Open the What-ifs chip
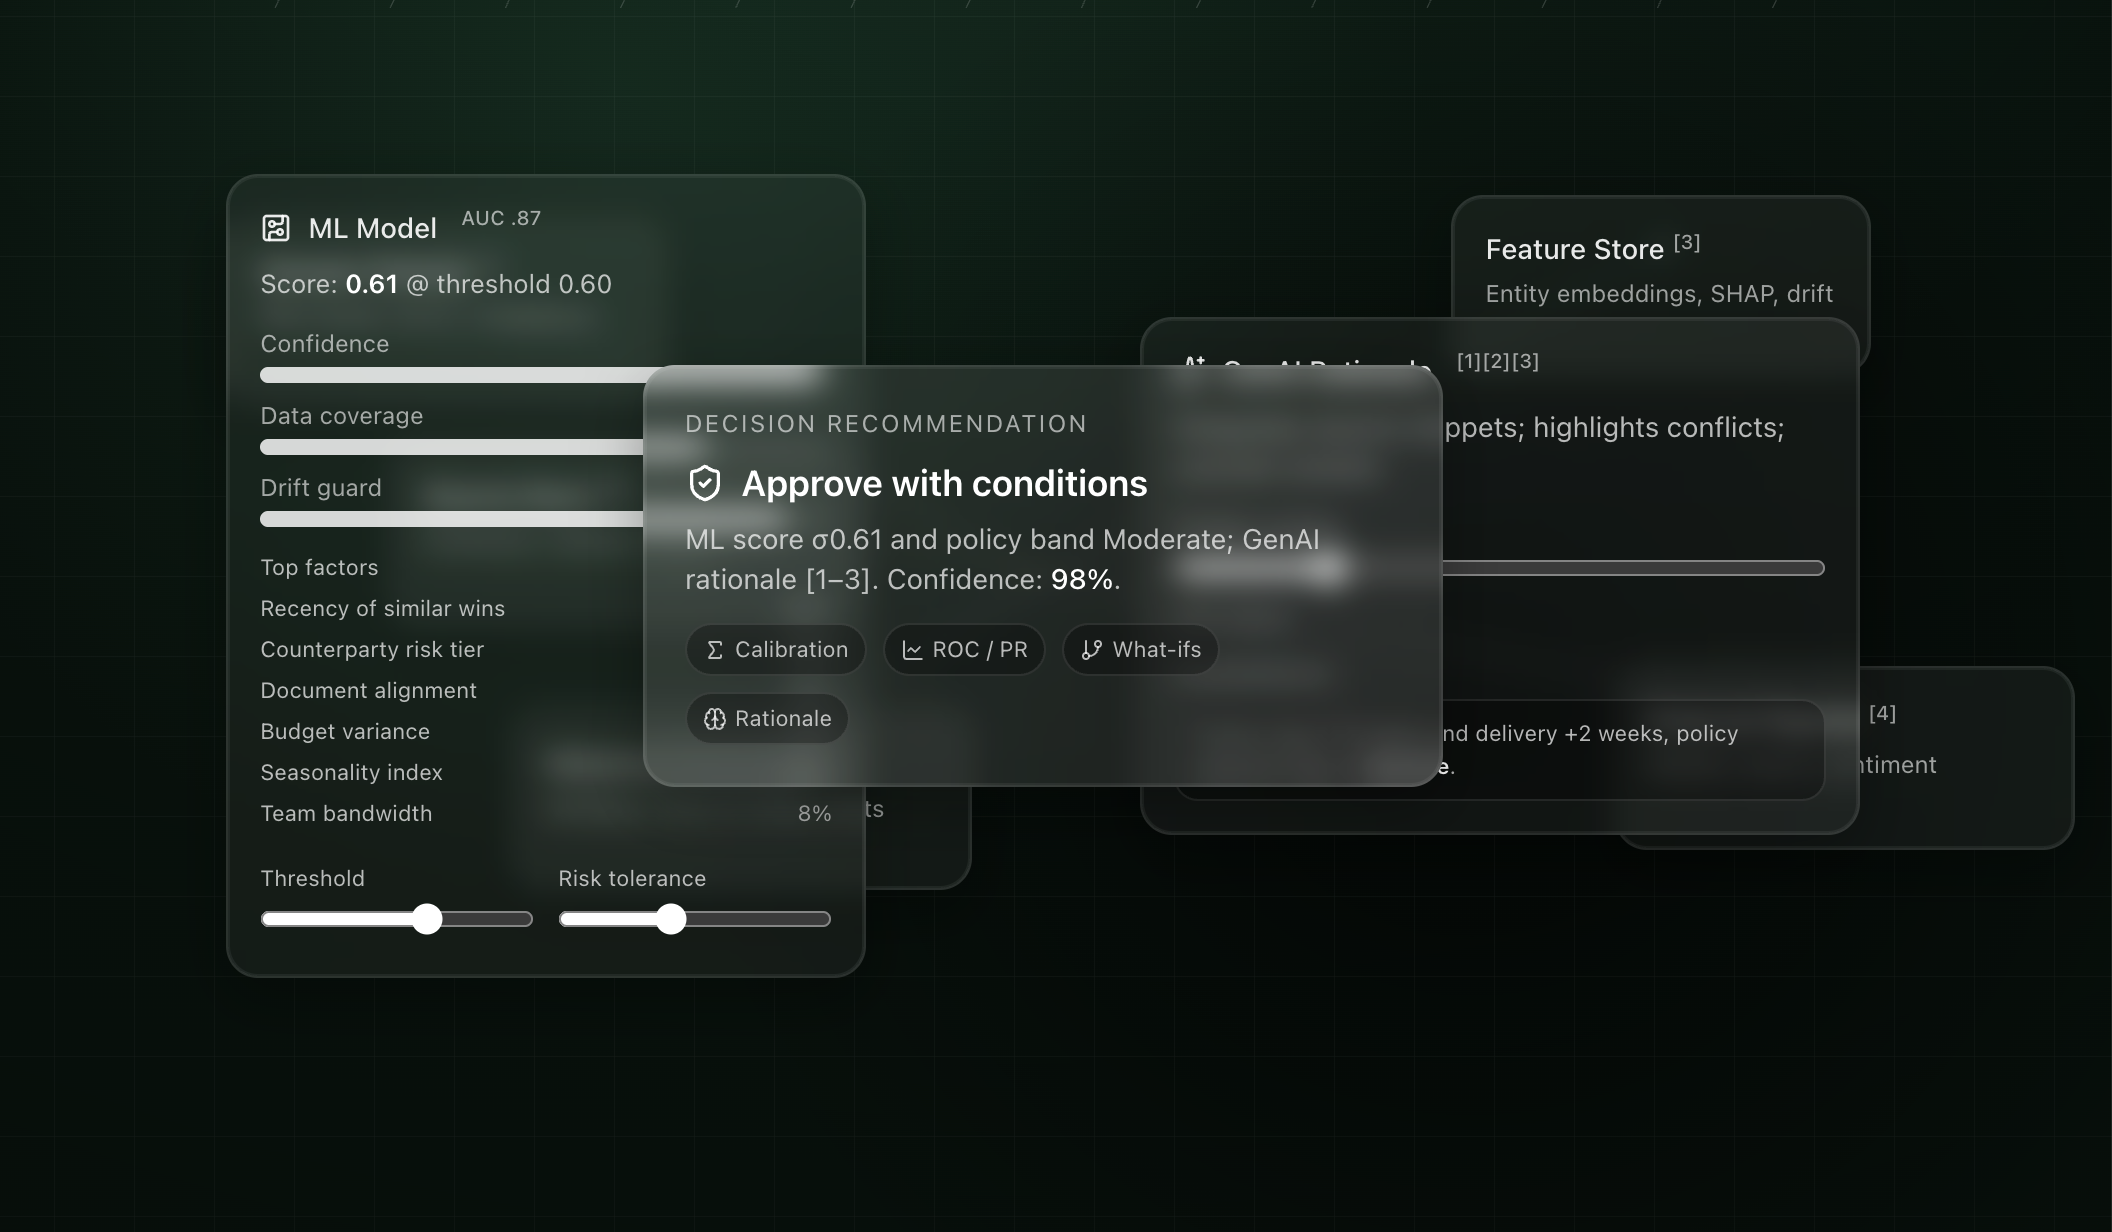The image size is (2112, 1232). coord(1140,650)
